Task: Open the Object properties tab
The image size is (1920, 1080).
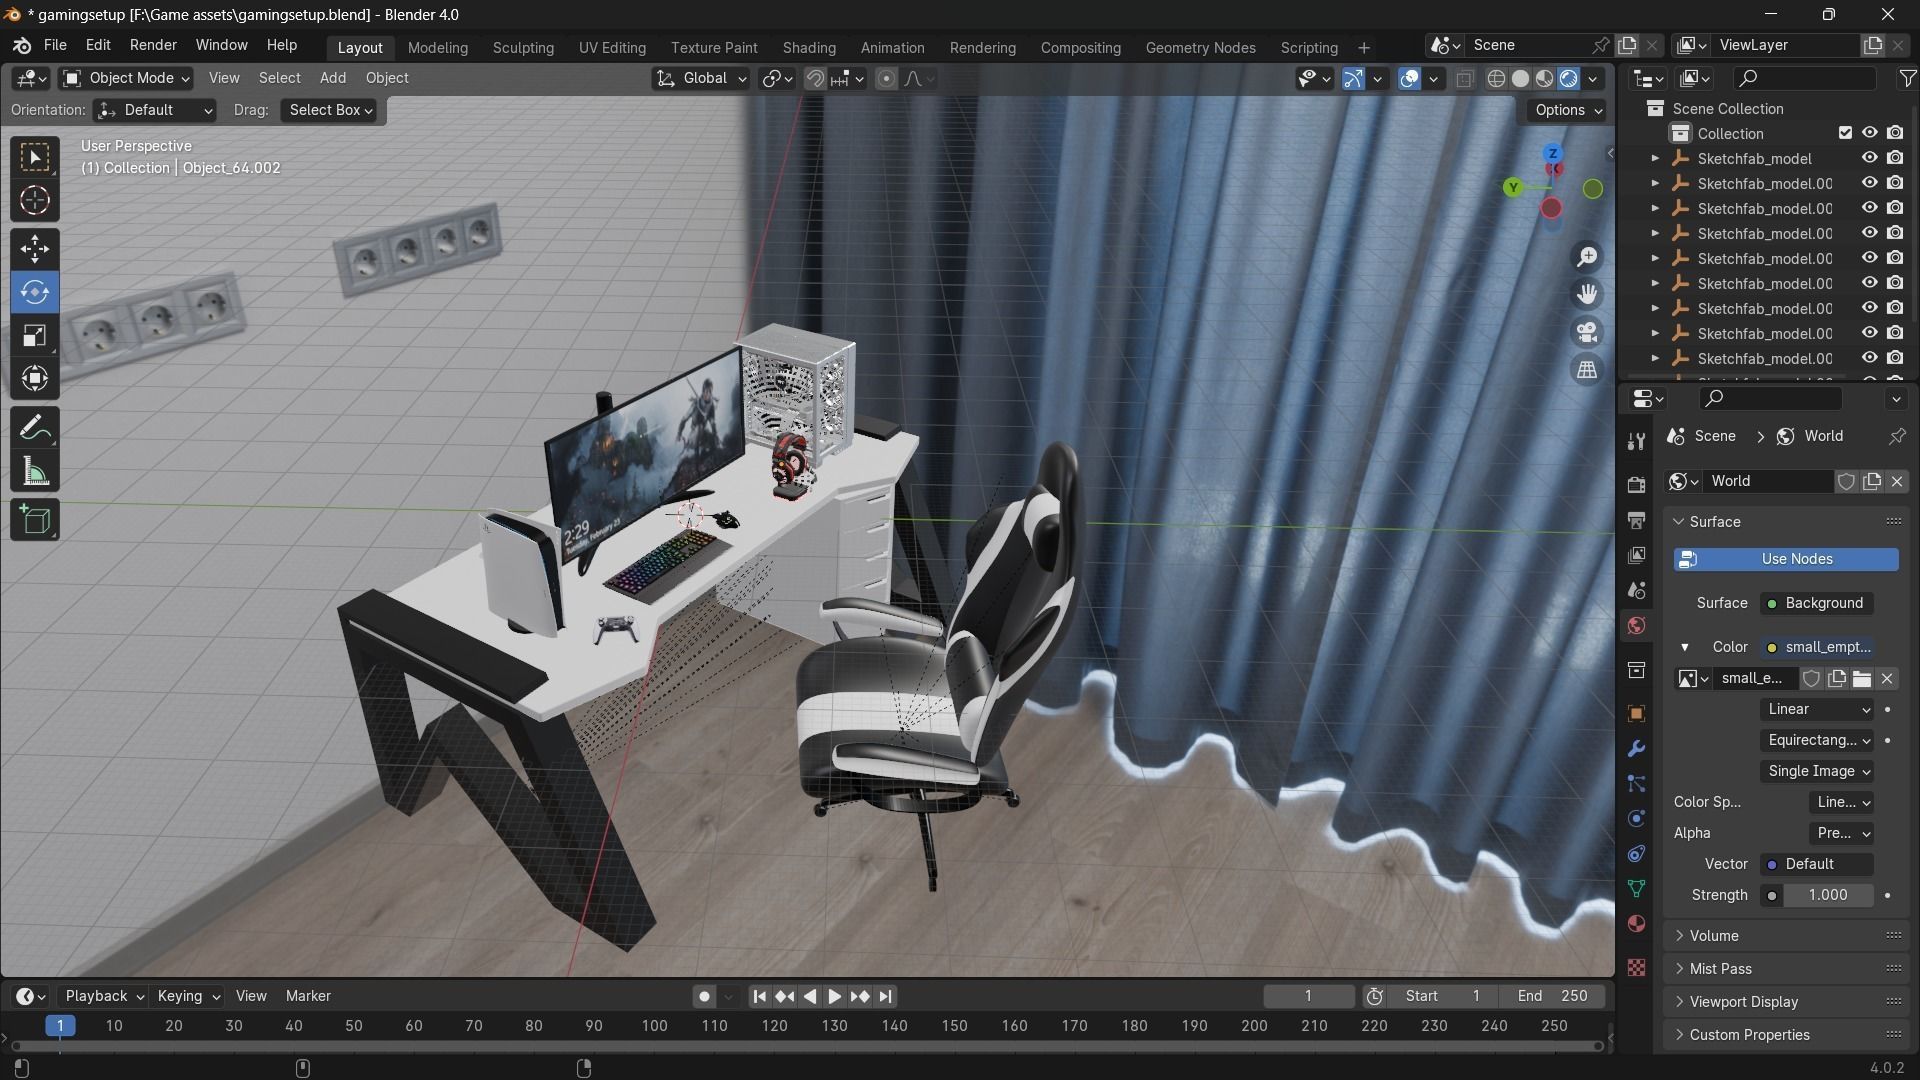Action: (x=1636, y=713)
